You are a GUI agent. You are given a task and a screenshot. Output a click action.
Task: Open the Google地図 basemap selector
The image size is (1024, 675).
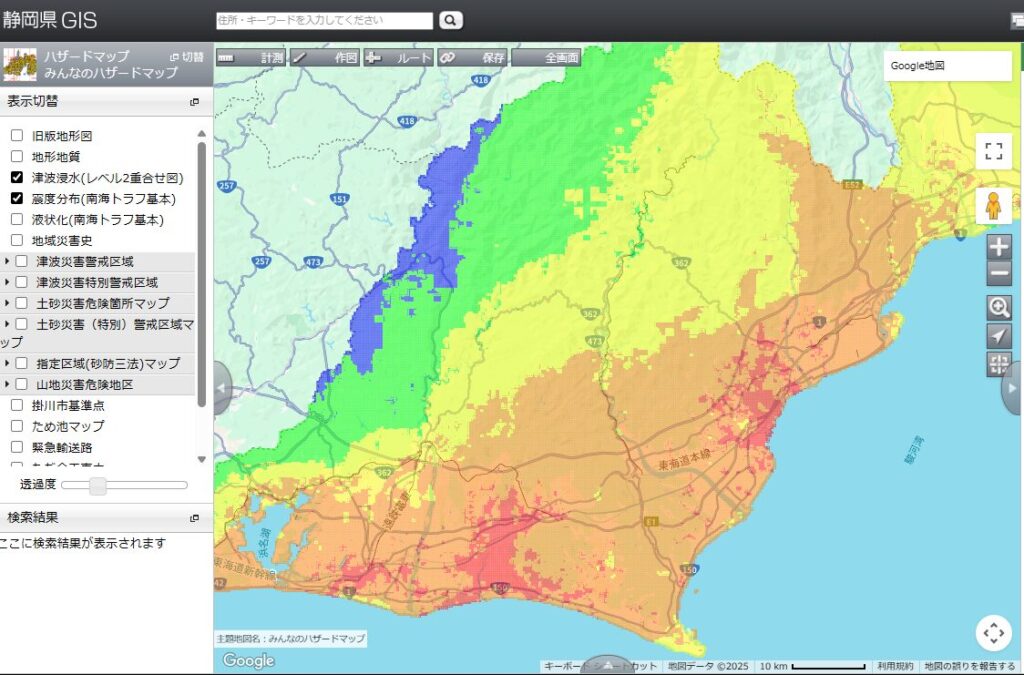[947, 66]
